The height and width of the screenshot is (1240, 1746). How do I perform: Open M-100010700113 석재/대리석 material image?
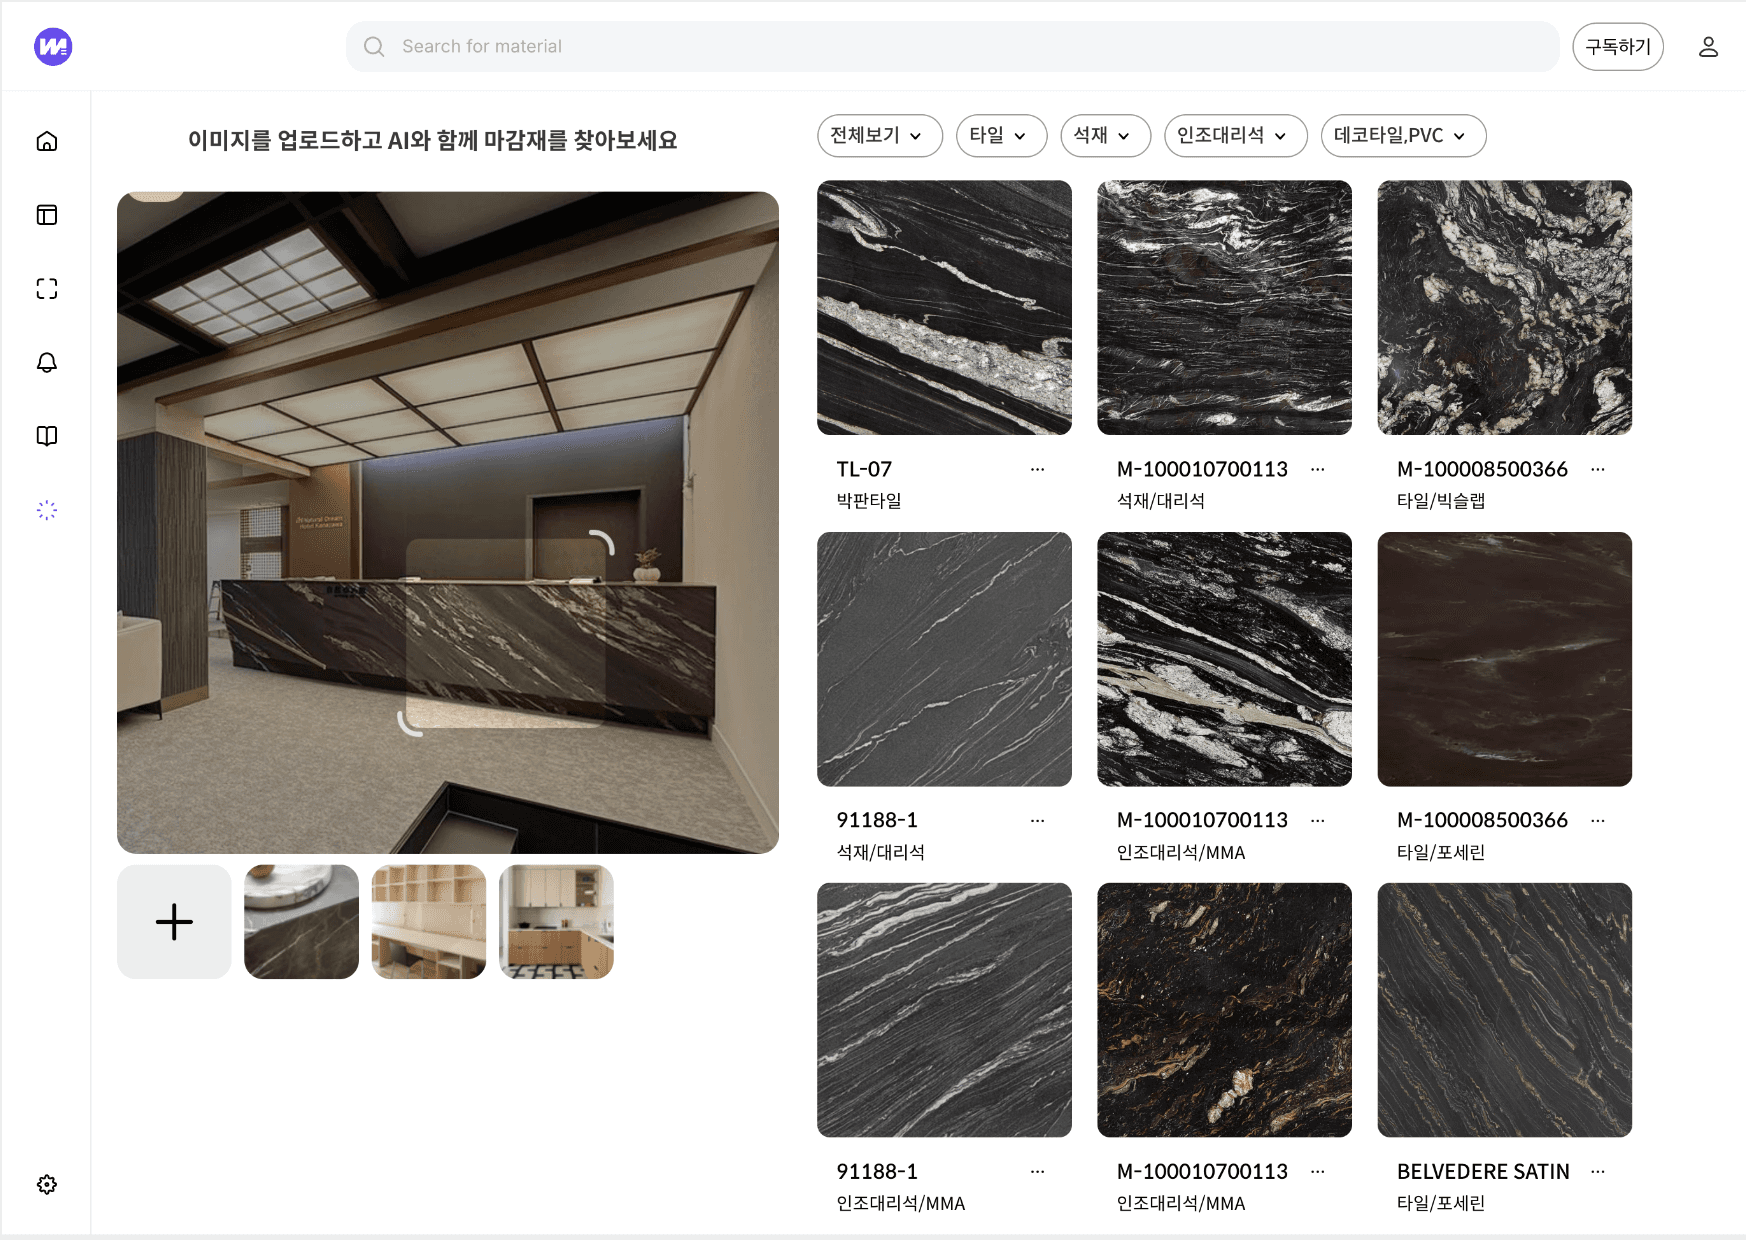(1224, 308)
